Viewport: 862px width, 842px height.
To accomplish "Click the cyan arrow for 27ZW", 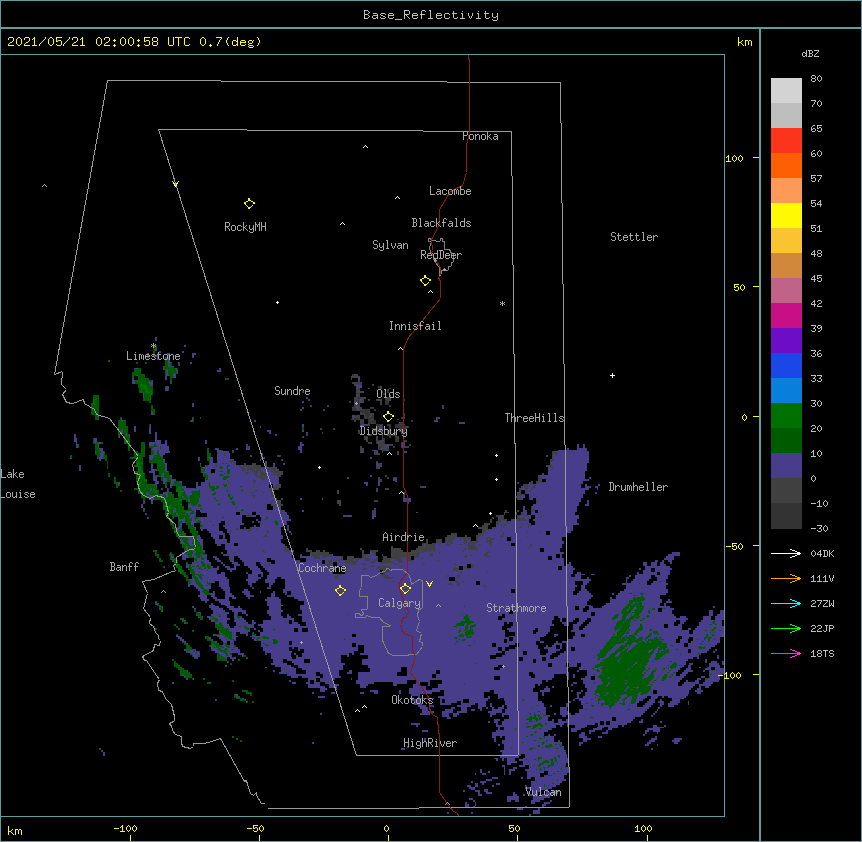I will tap(786, 603).
